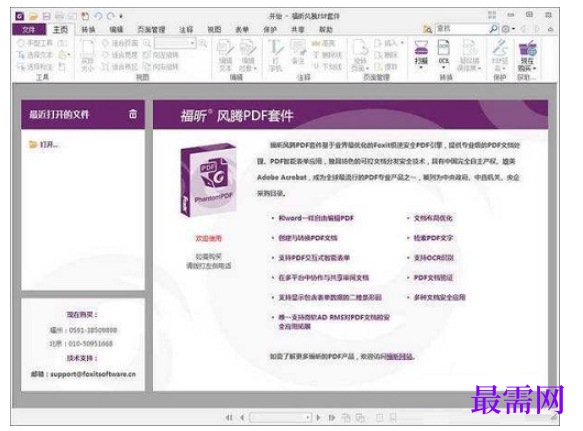Clear recent files with the trash icon
Screen dimensions: 583x431
tap(133, 114)
